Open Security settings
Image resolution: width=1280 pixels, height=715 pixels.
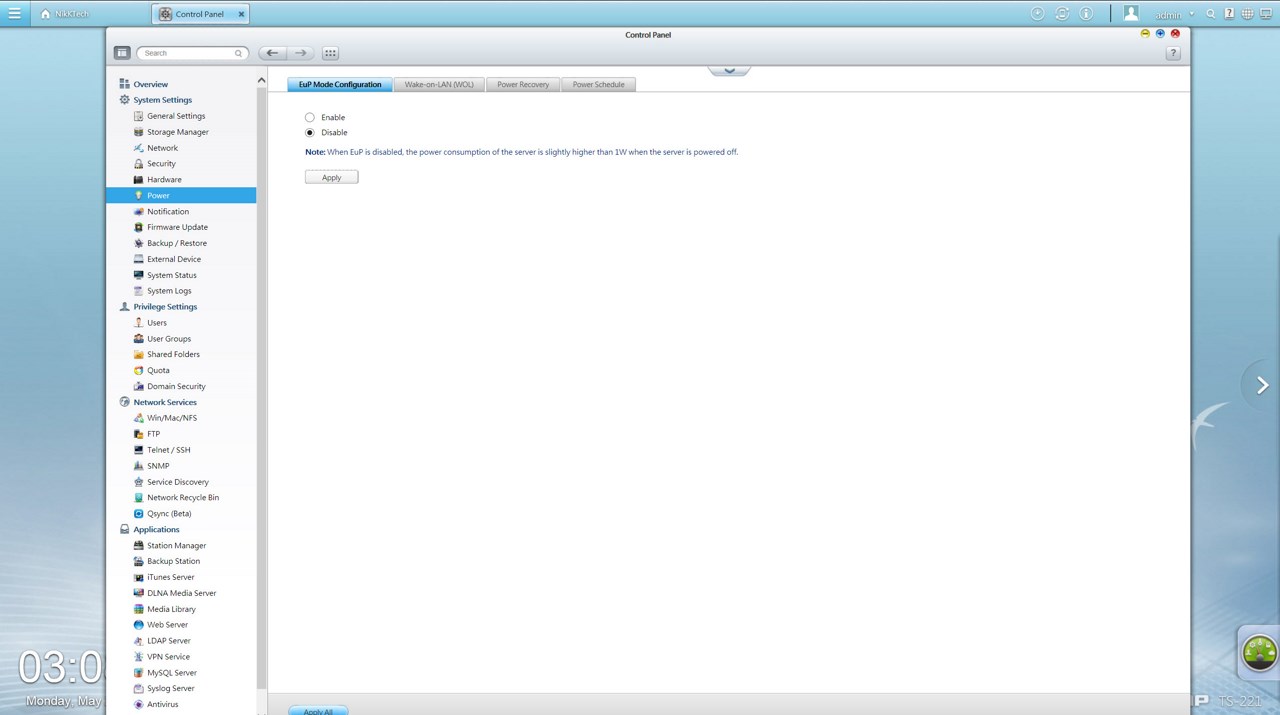161,164
